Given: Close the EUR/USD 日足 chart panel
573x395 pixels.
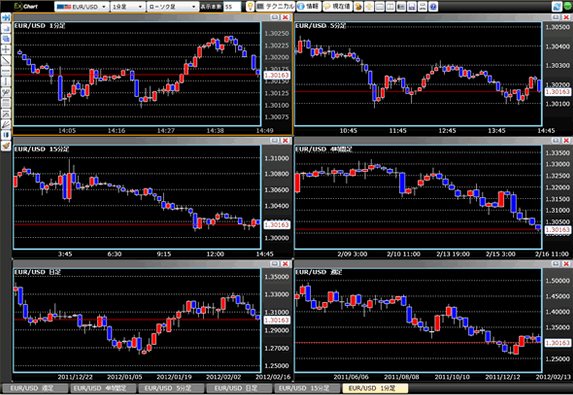Looking at the screenshot, I should point(285,264).
